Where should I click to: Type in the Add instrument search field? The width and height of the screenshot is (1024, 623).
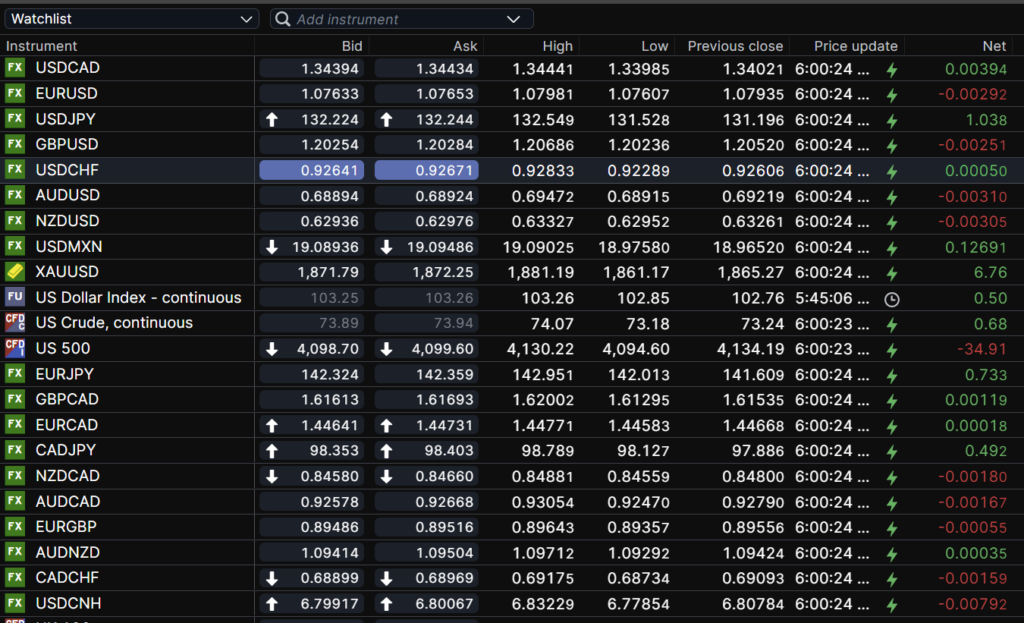(x=395, y=19)
